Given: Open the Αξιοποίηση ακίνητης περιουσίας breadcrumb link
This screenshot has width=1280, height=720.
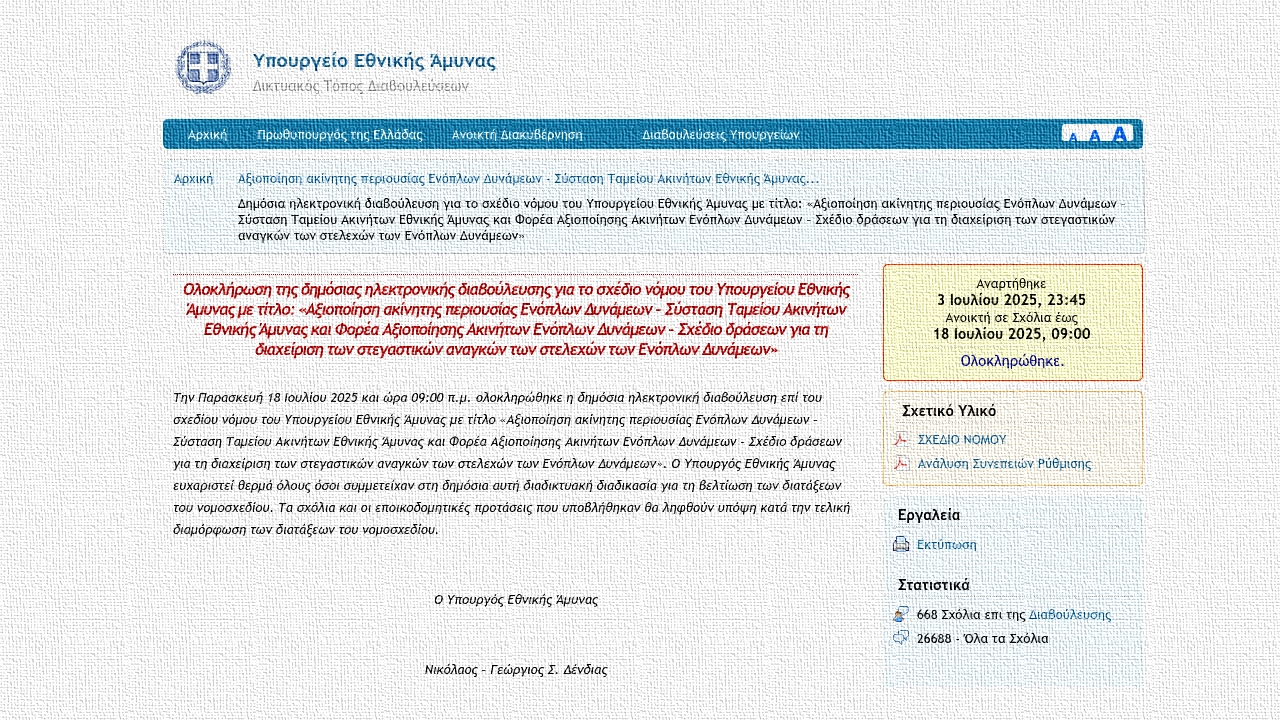Looking at the screenshot, I should [x=528, y=179].
